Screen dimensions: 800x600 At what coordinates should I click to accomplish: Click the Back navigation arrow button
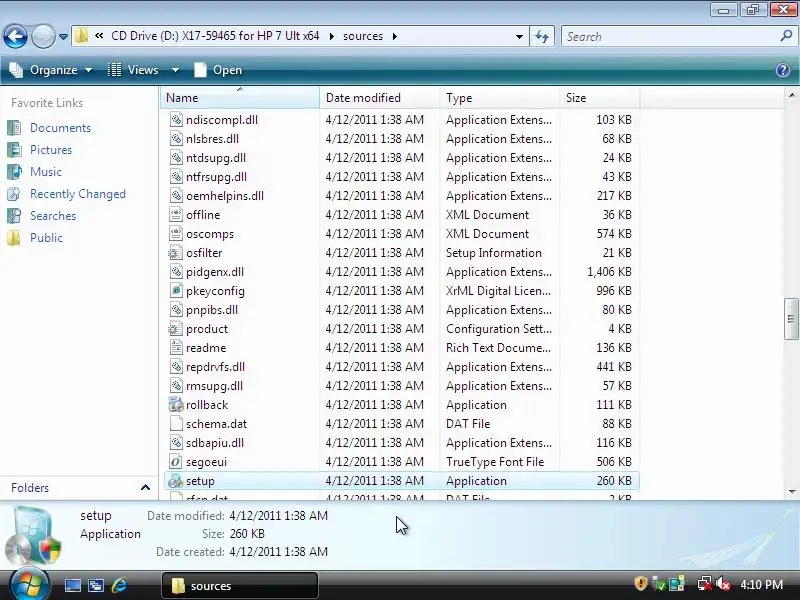click(x=15, y=36)
